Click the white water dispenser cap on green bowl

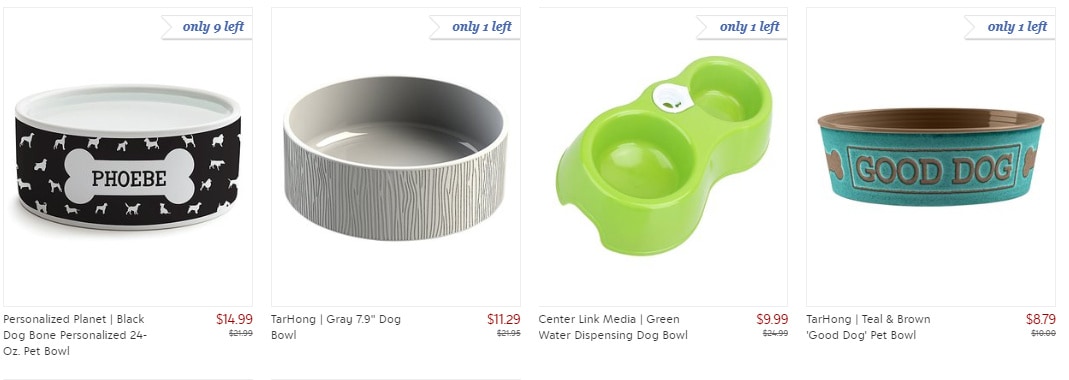(x=673, y=99)
